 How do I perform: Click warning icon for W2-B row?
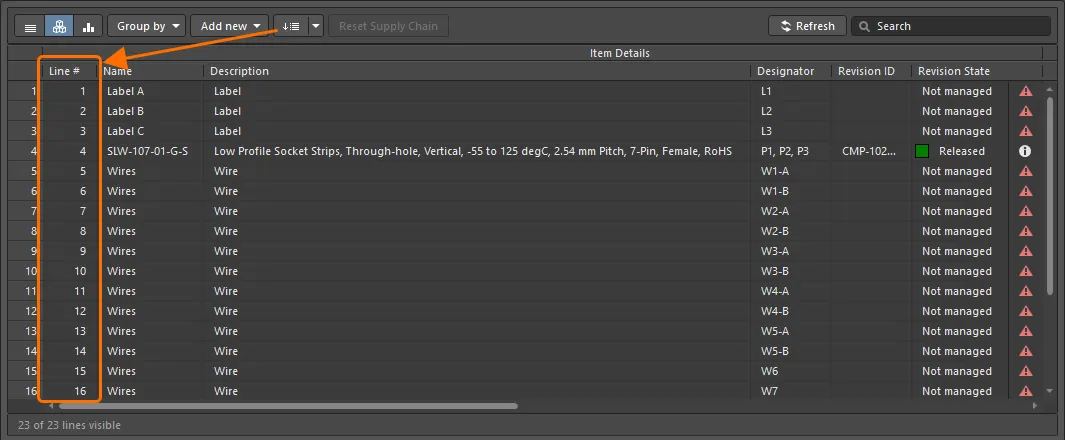pos(1026,232)
